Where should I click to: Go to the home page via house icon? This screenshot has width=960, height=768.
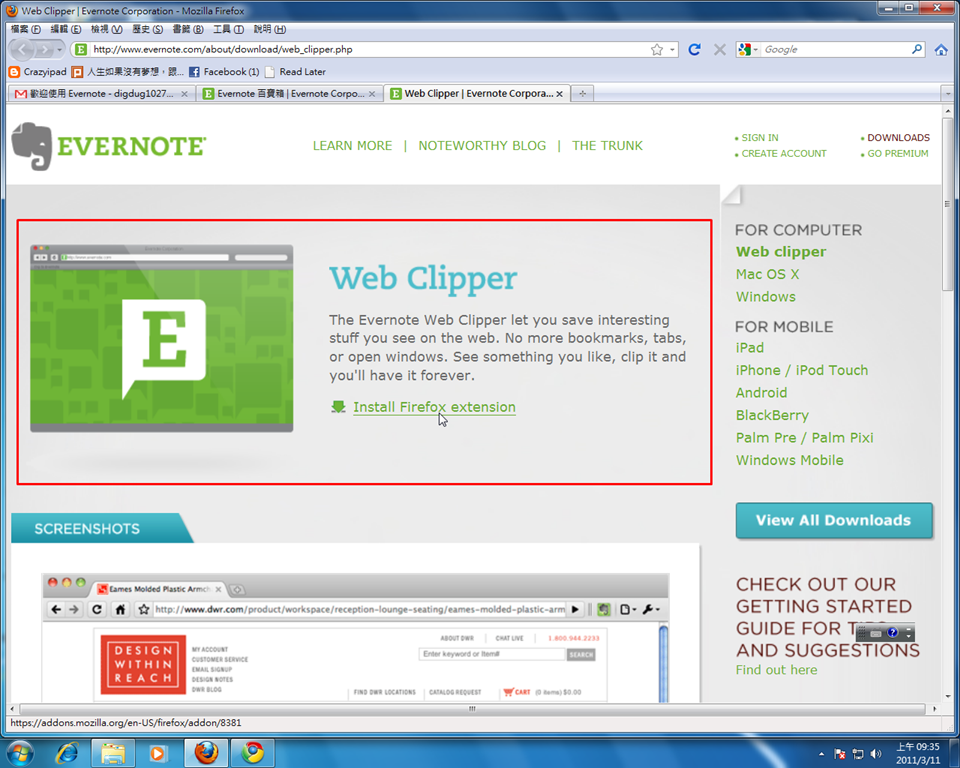pos(941,50)
